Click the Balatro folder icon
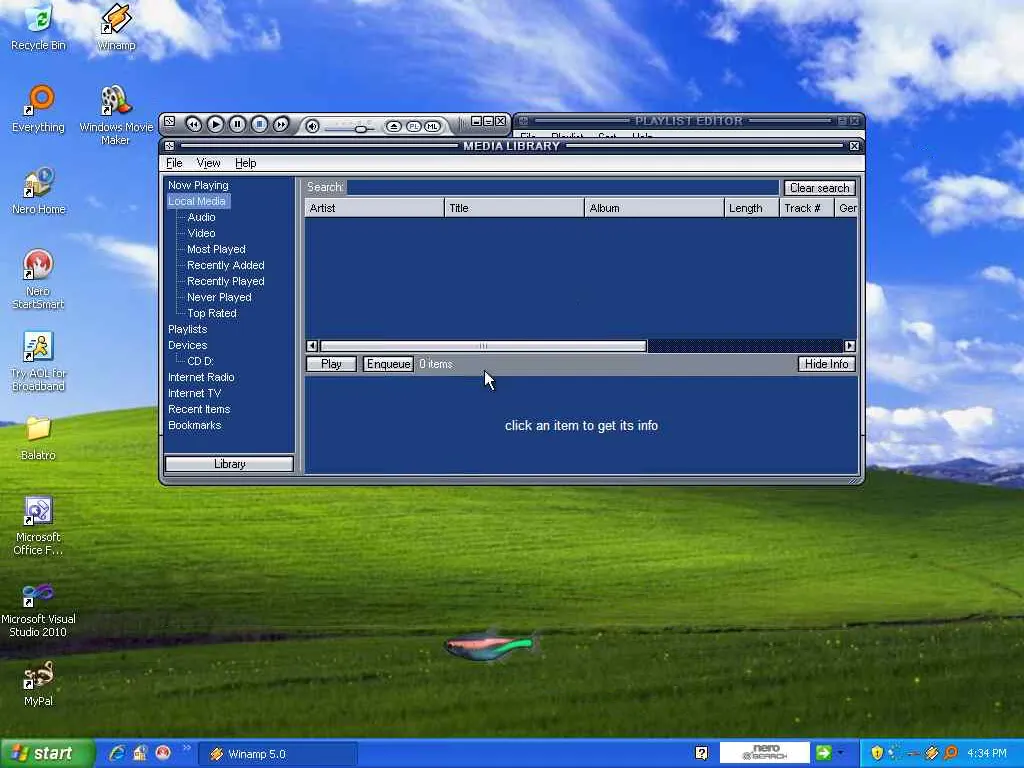 click(38, 428)
